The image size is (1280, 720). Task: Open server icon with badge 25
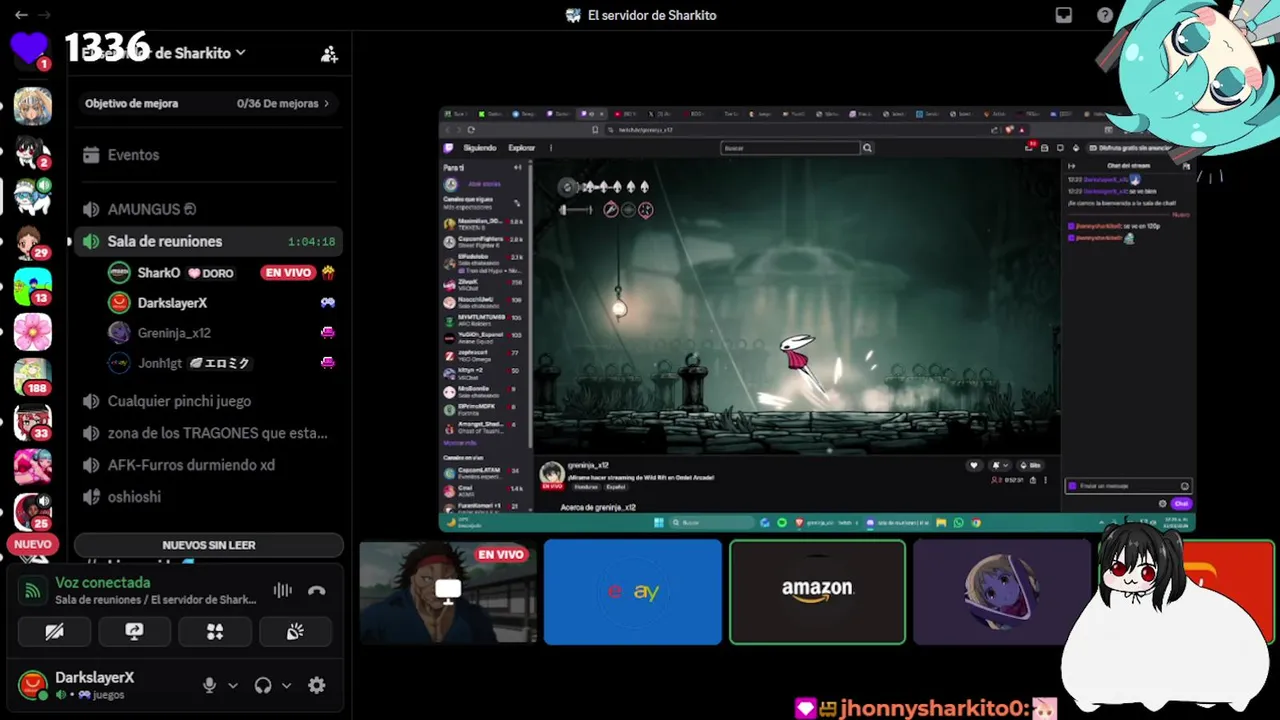(x=32, y=512)
